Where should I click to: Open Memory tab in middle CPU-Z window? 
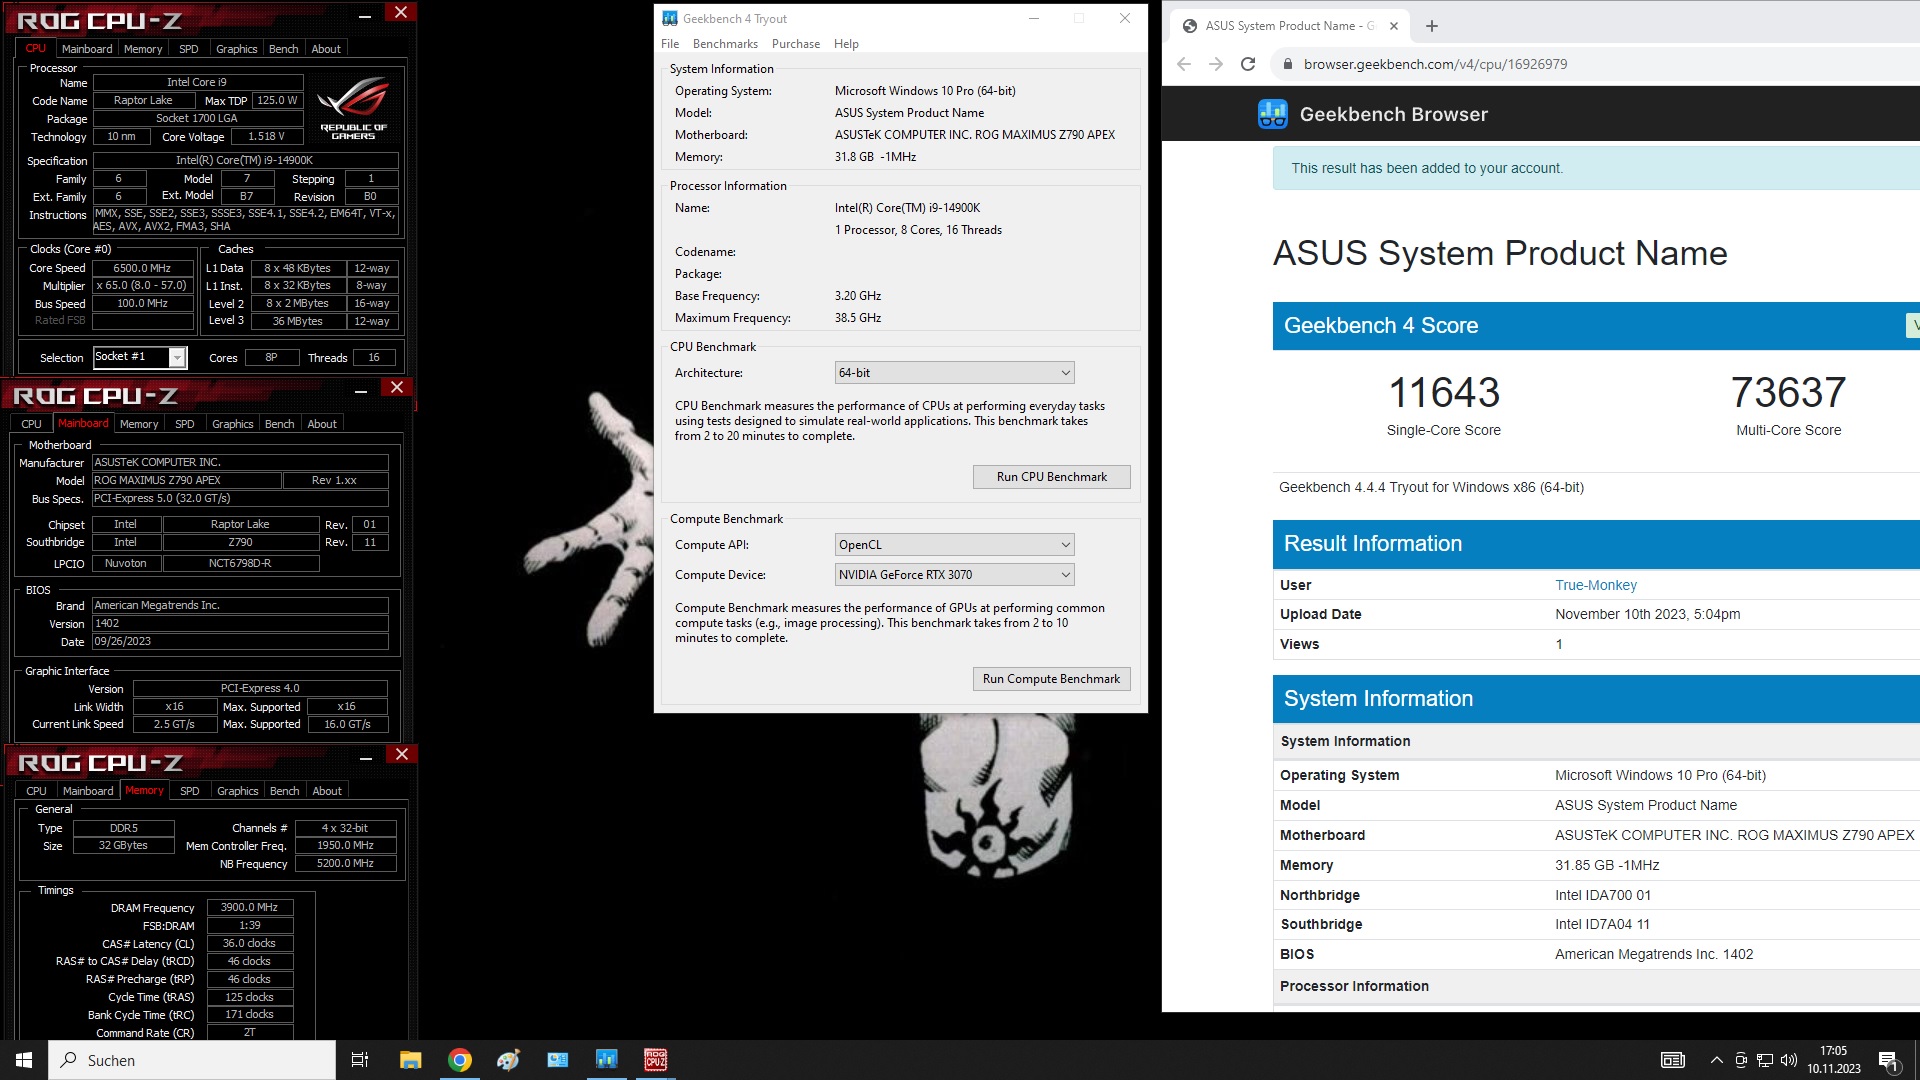click(x=139, y=424)
